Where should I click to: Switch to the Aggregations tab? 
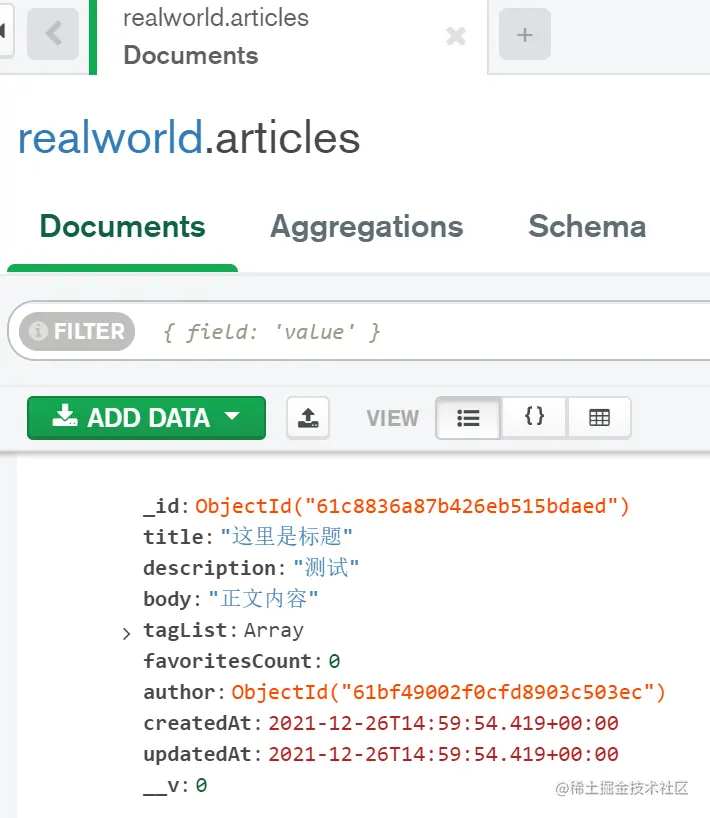[367, 226]
